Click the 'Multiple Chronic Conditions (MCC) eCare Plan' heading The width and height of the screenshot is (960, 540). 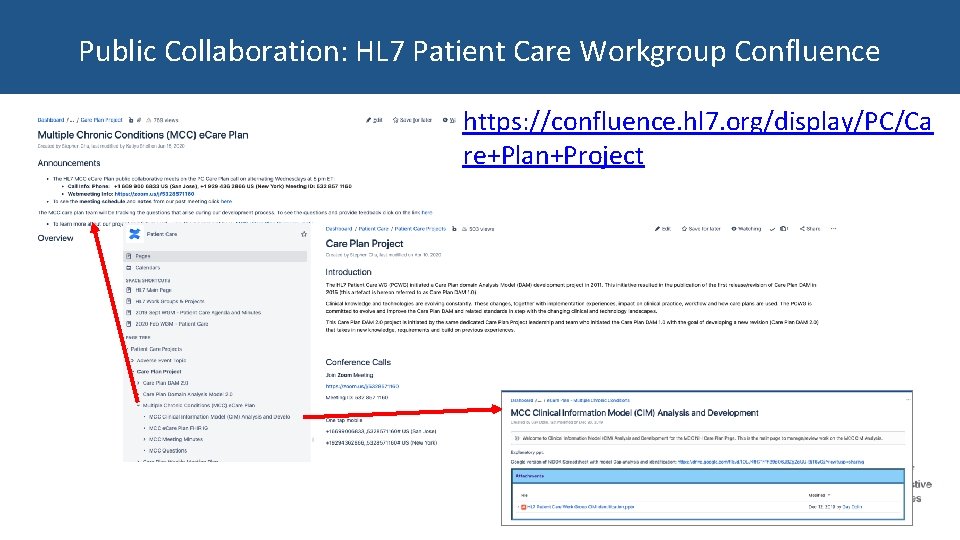pos(143,135)
